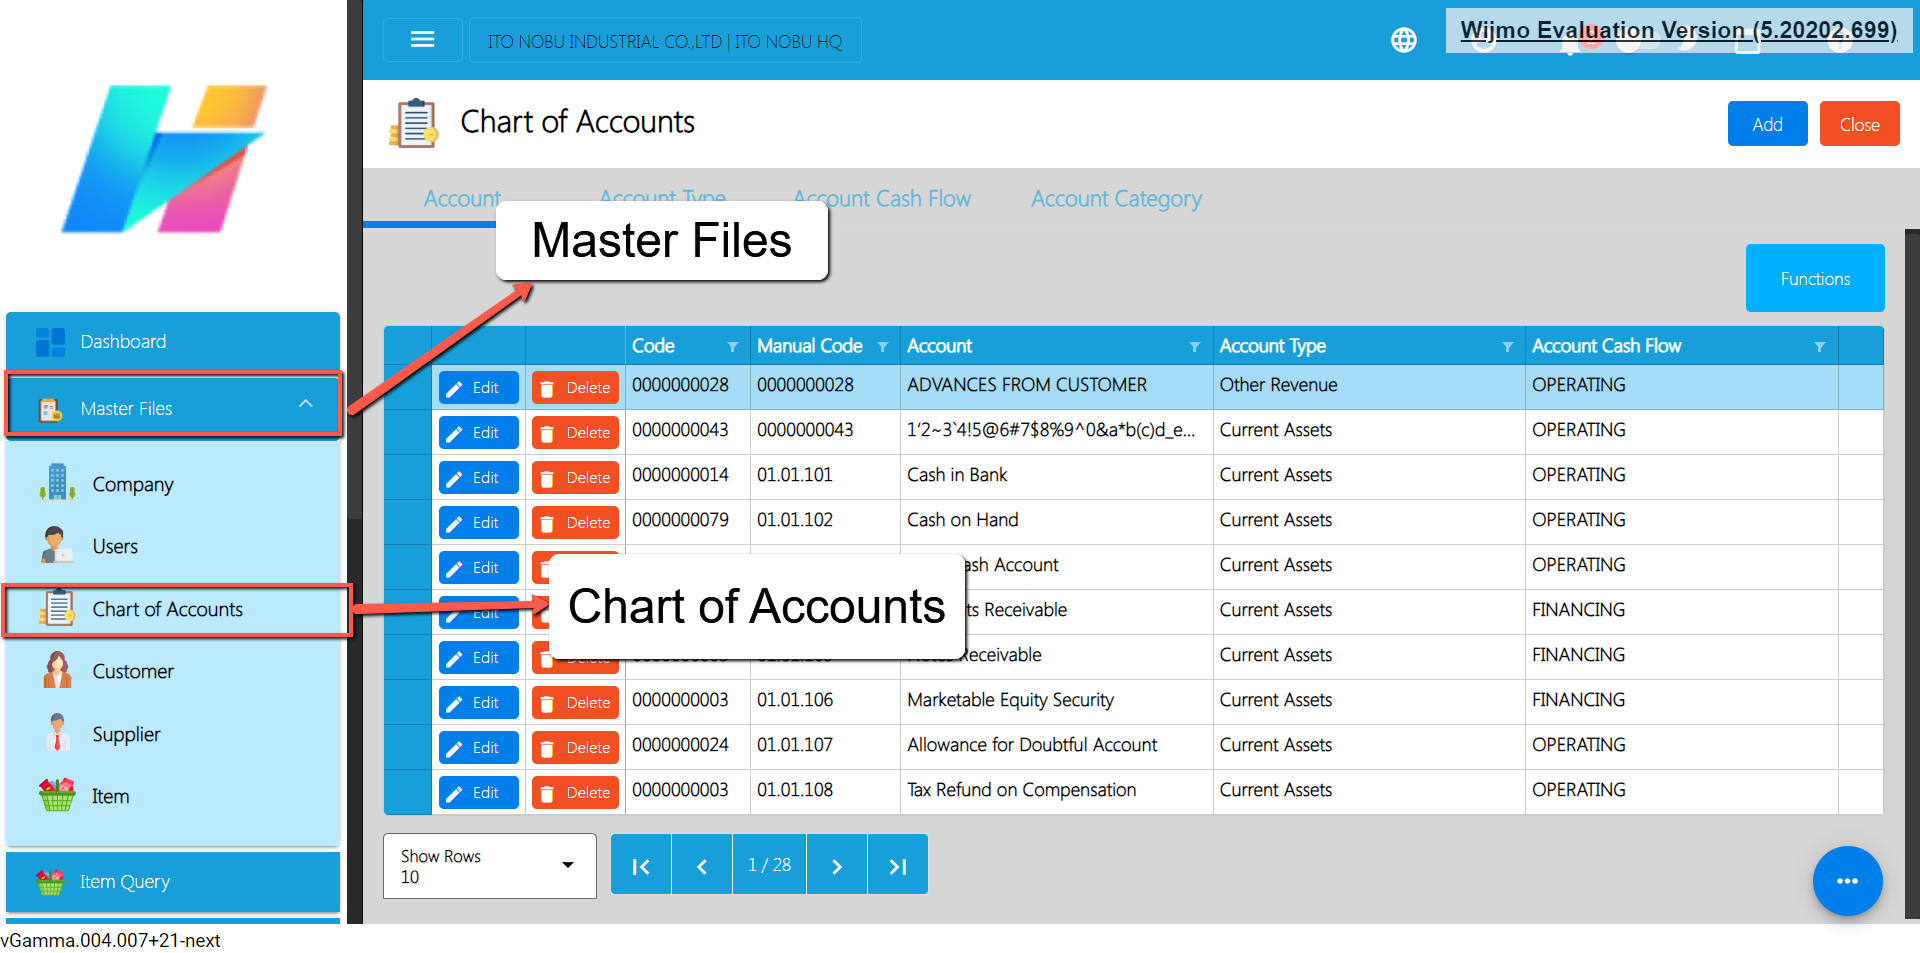Click the Supplier icon in sidebar
Viewport: 1920px width, 953px height.
click(57, 733)
